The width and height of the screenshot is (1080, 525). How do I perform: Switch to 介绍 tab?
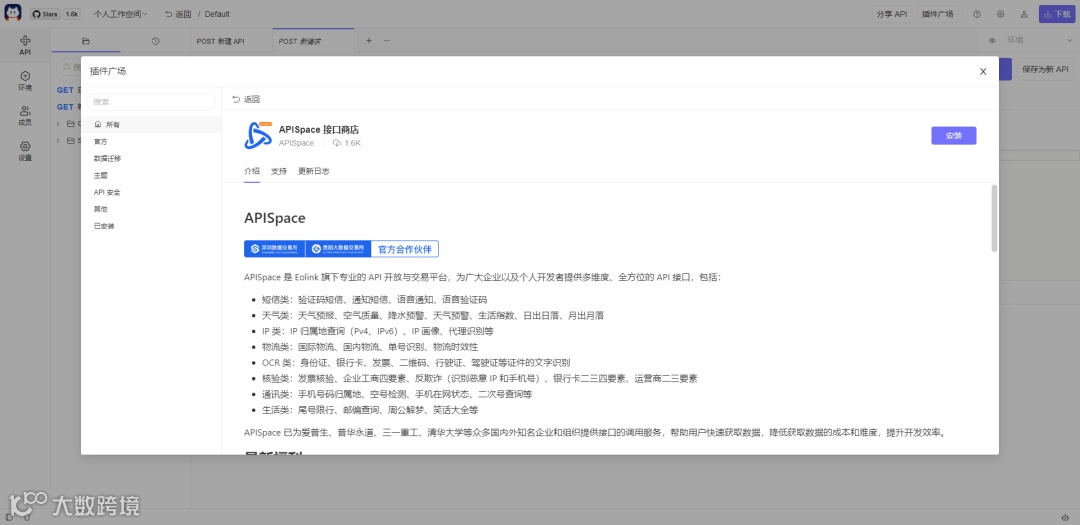pyautogui.click(x=252, y=171)
